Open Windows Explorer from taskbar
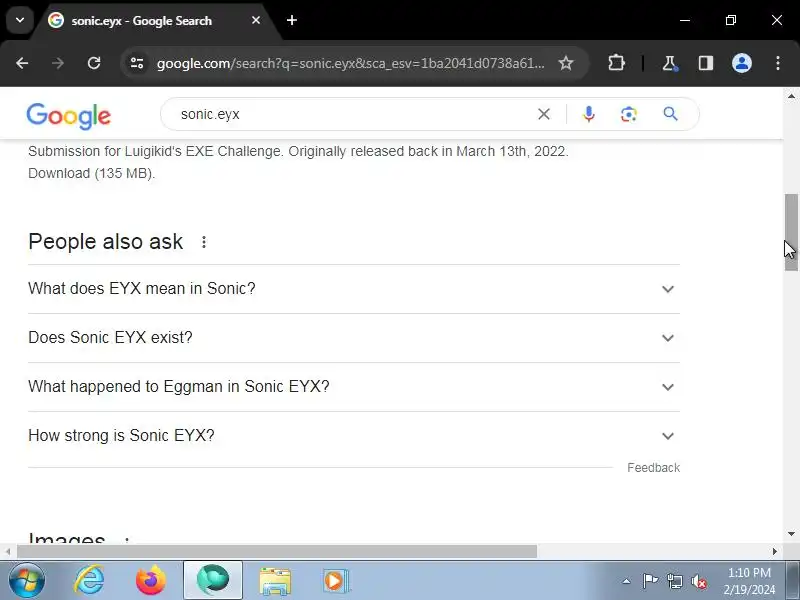The width and height of the screenshot is (800, 600). point(275,581)
